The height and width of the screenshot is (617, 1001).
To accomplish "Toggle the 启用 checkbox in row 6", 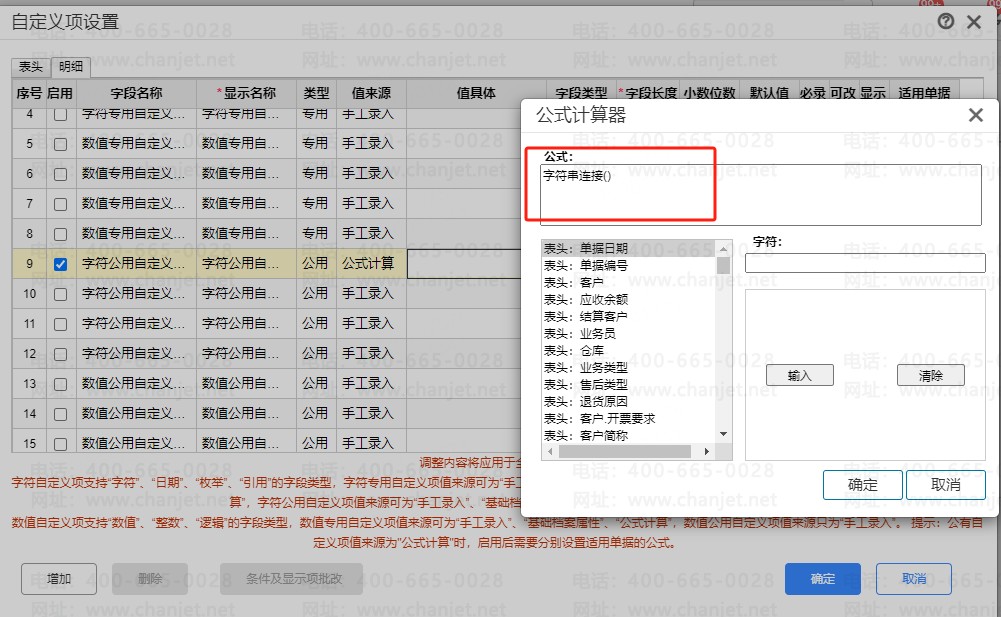I will (x=61, y=174).
